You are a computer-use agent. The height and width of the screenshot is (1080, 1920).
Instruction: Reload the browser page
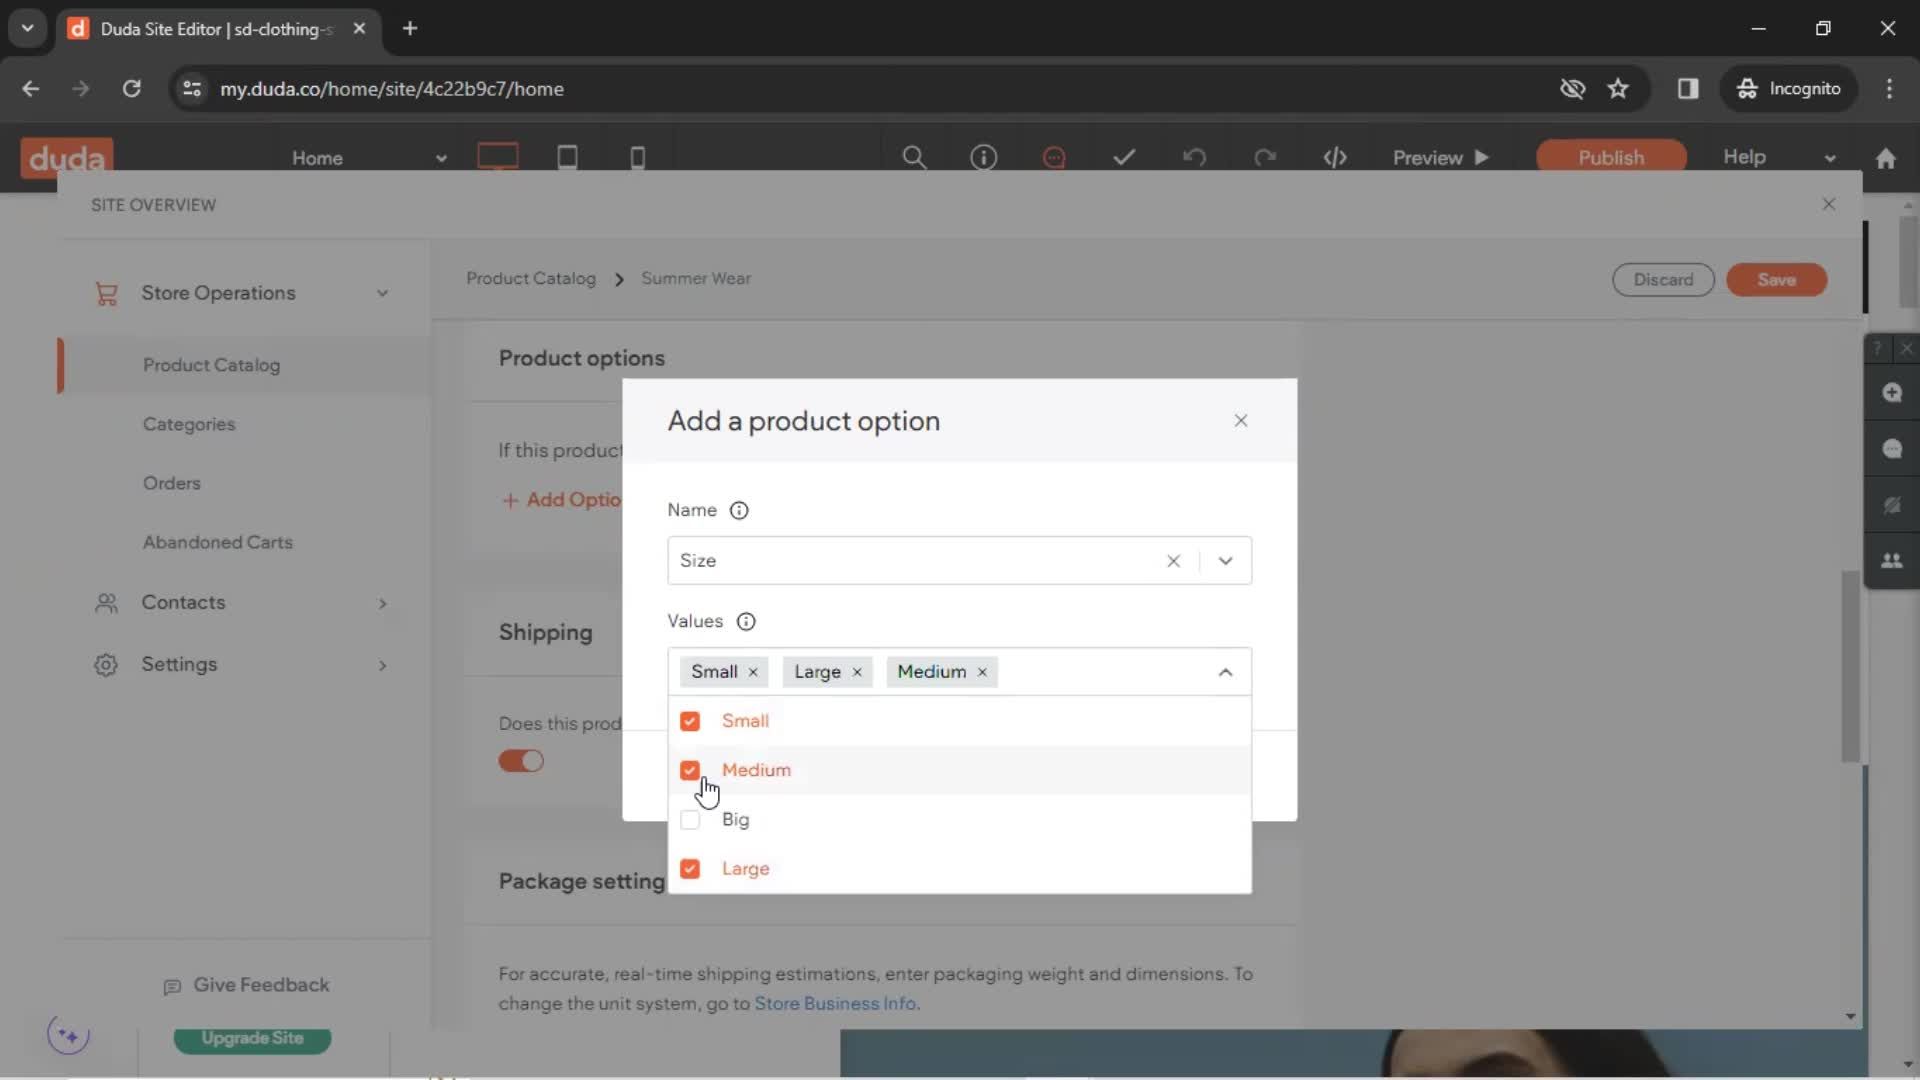point(131,89)
